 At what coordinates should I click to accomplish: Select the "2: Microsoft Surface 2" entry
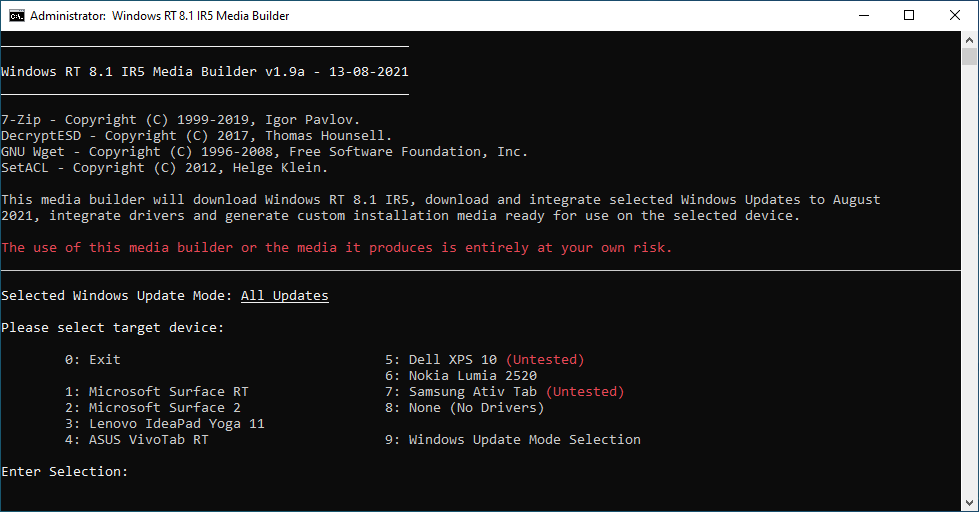point(152,408)
